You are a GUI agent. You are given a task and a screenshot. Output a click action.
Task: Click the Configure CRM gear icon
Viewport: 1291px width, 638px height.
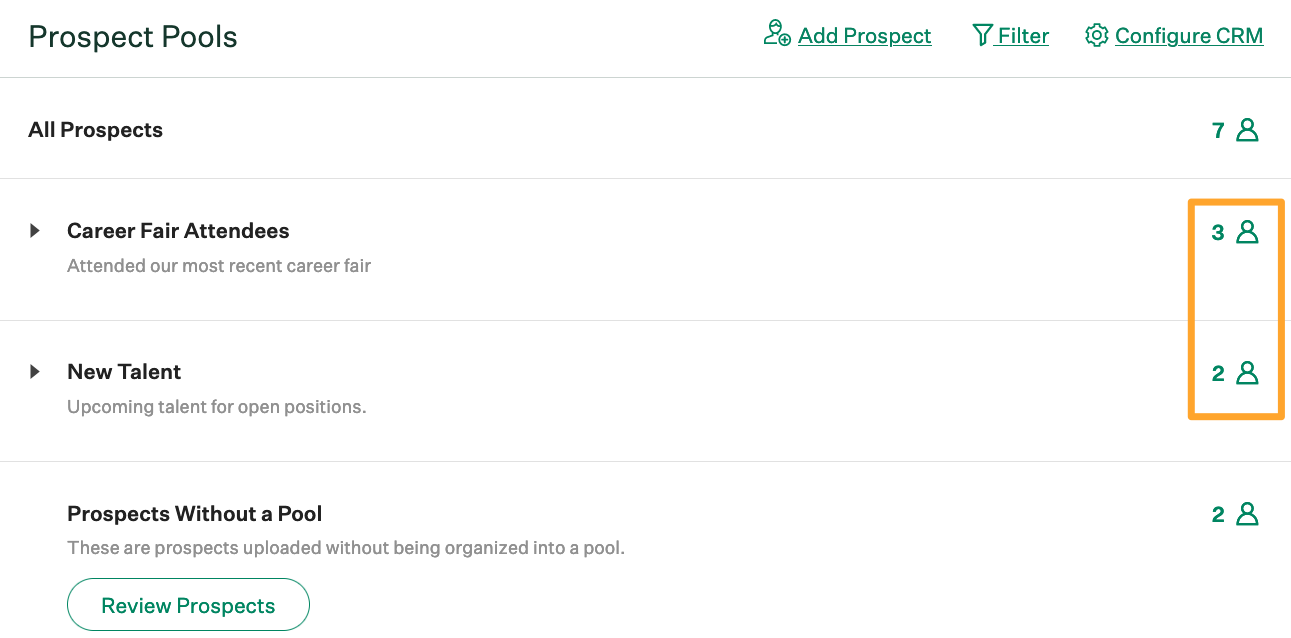1096,34
